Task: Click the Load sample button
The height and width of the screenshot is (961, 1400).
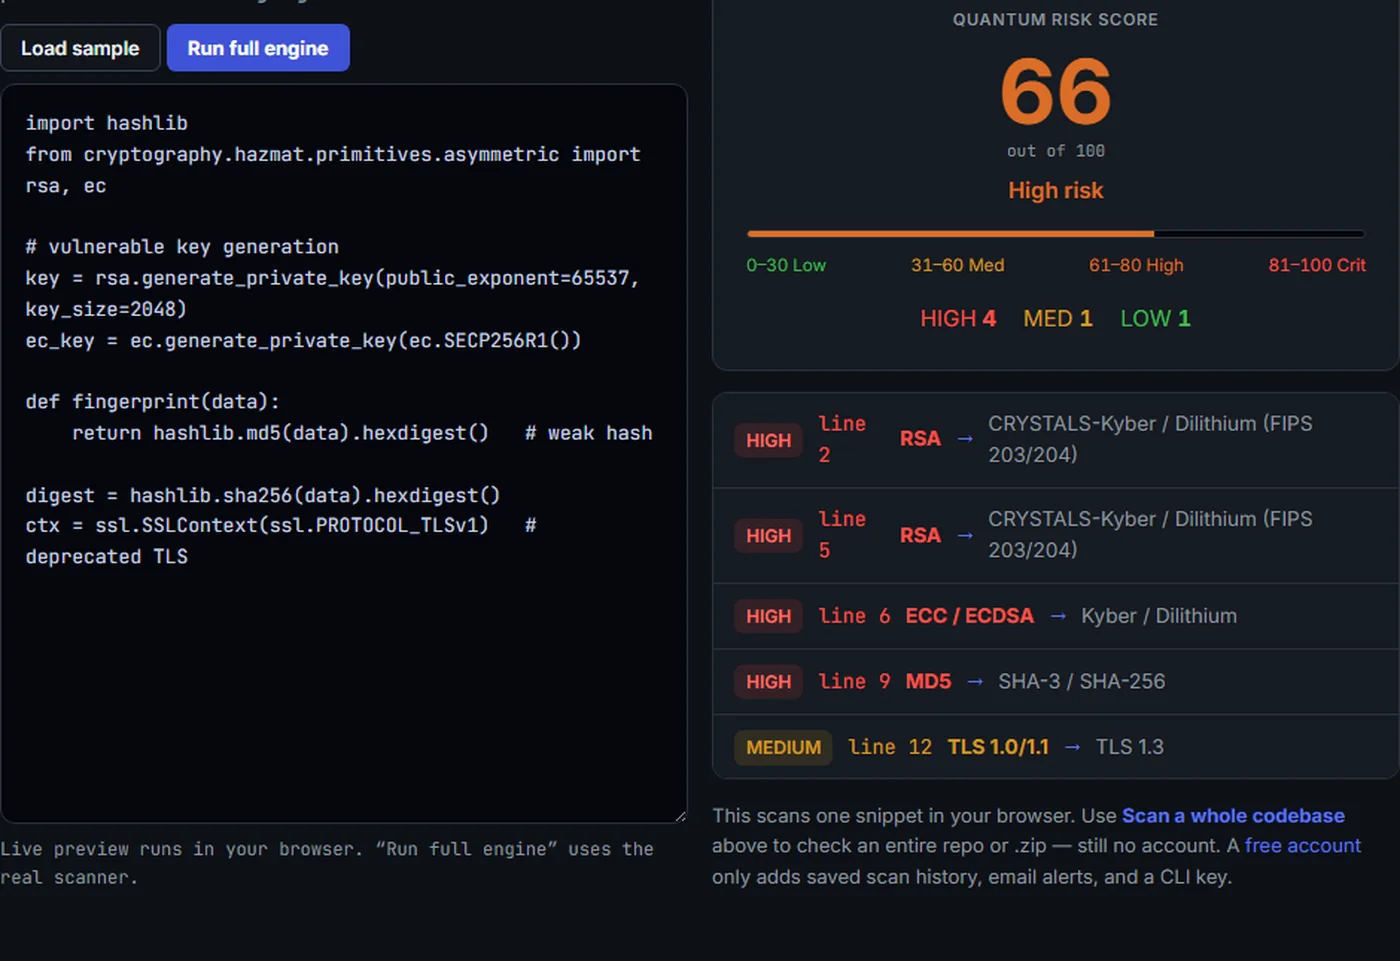Action: point(80,48)
